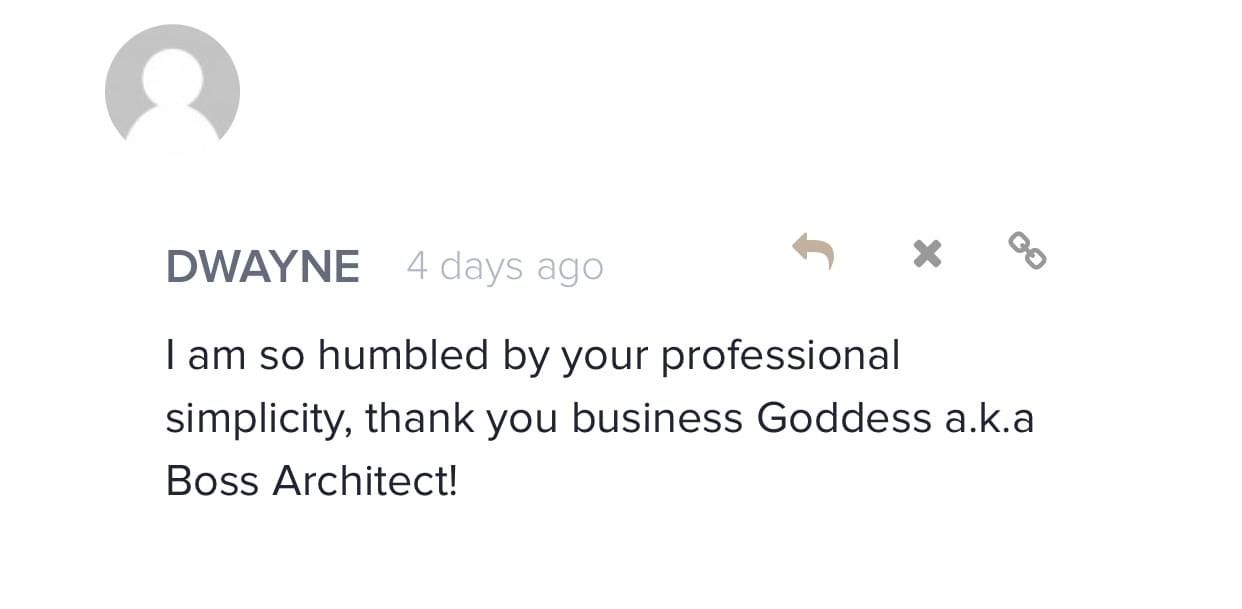1242x609 pixels.
Task: Select the "Boss Architect!" text line
Action: coord(311,481)
